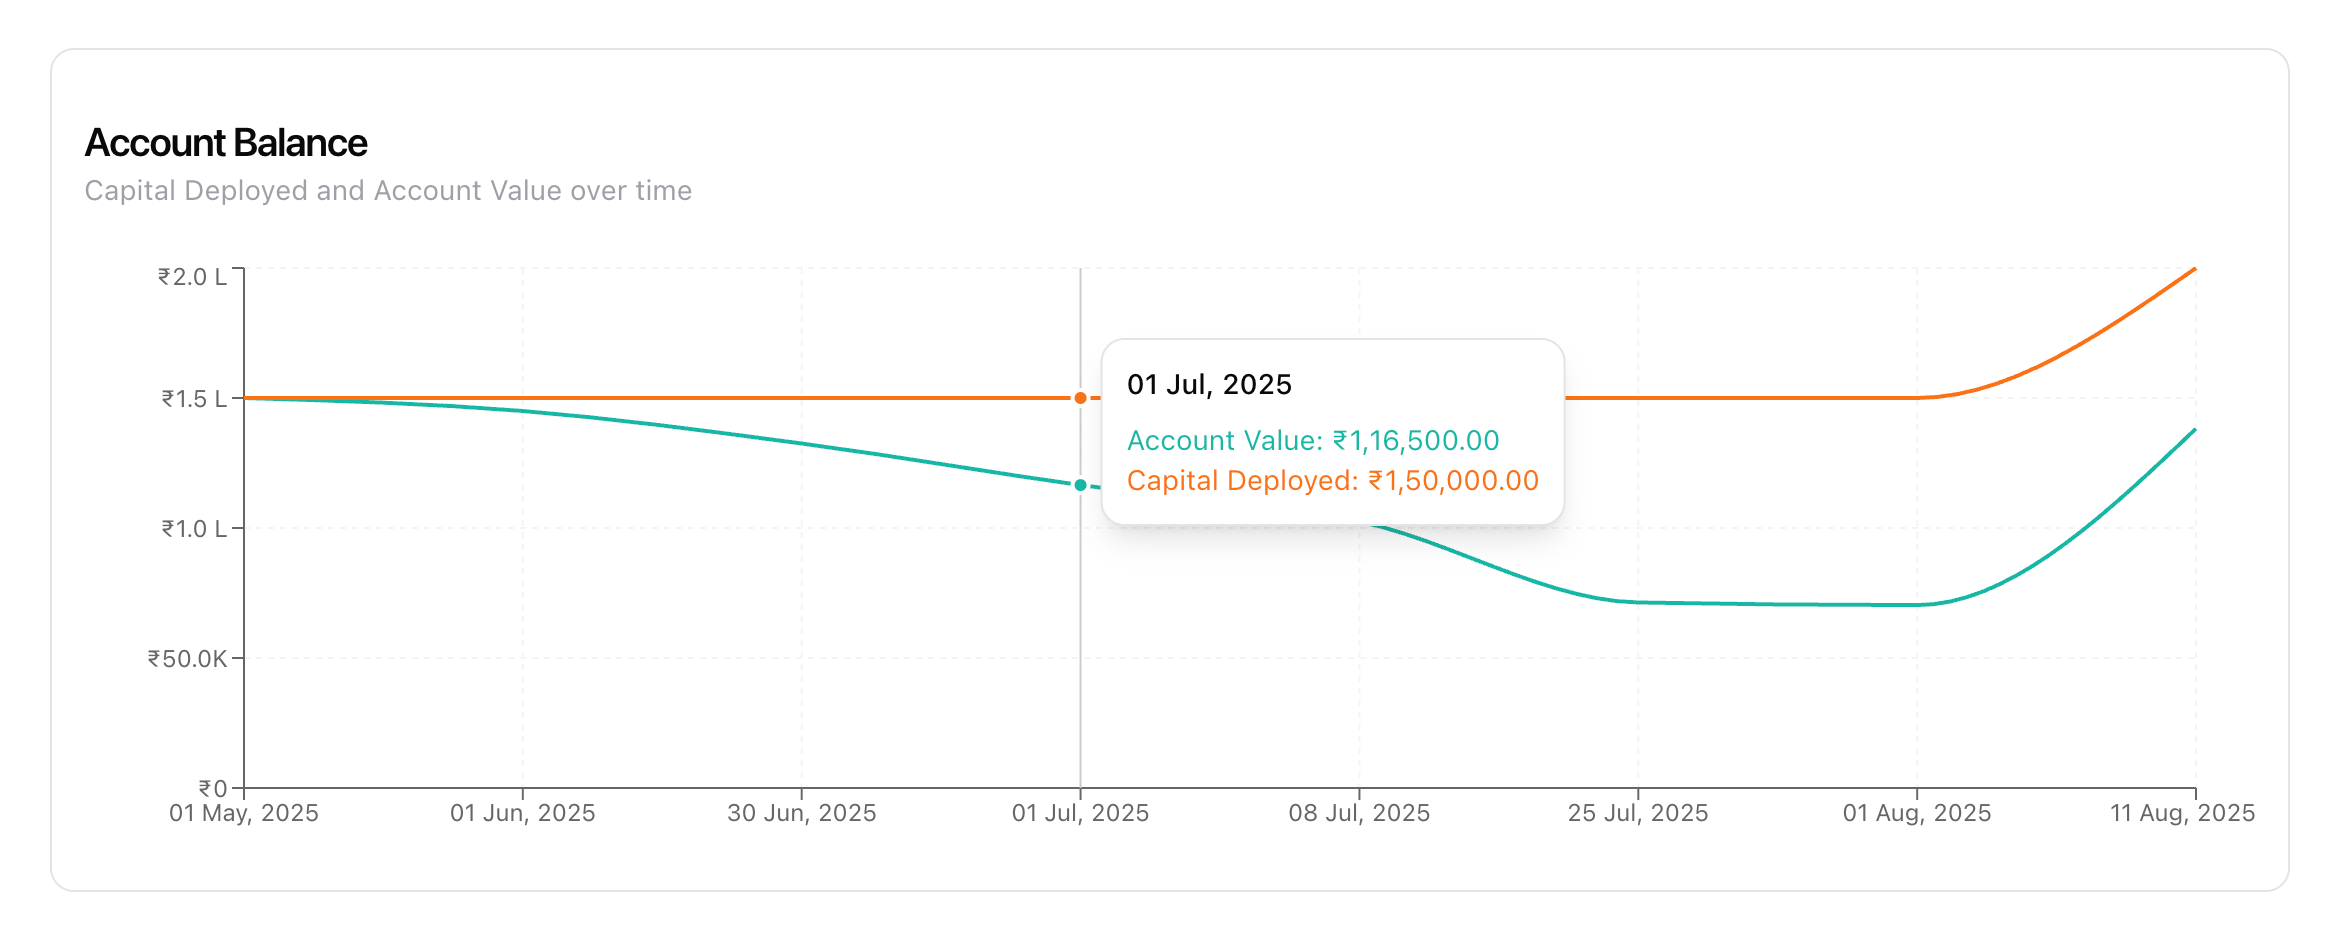Click the 01 May, 2025 x-axis label
This screenshot has width=2342, height=926.
[x=244, y=813]
